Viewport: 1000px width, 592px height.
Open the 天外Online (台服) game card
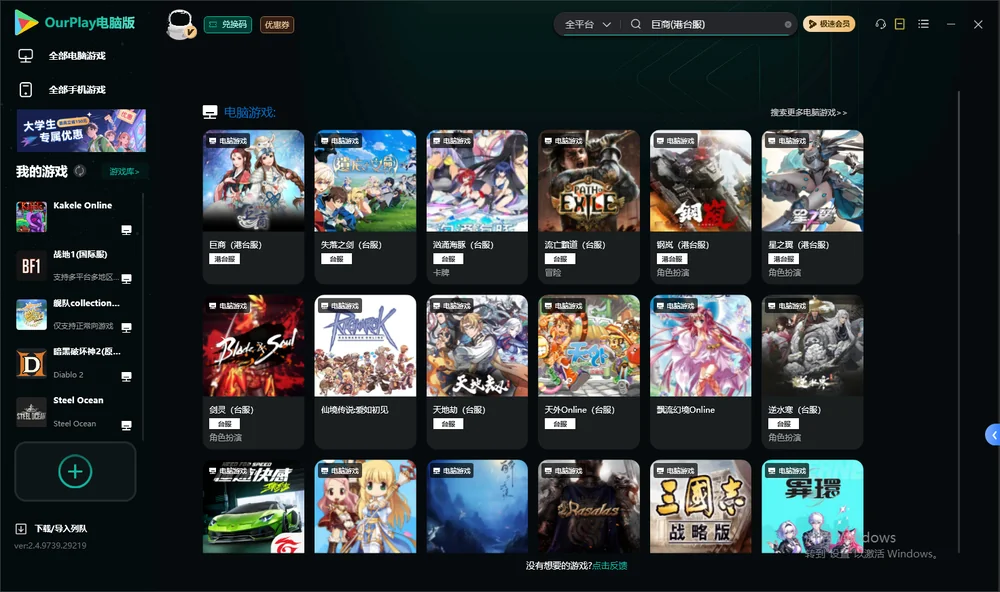589,372
